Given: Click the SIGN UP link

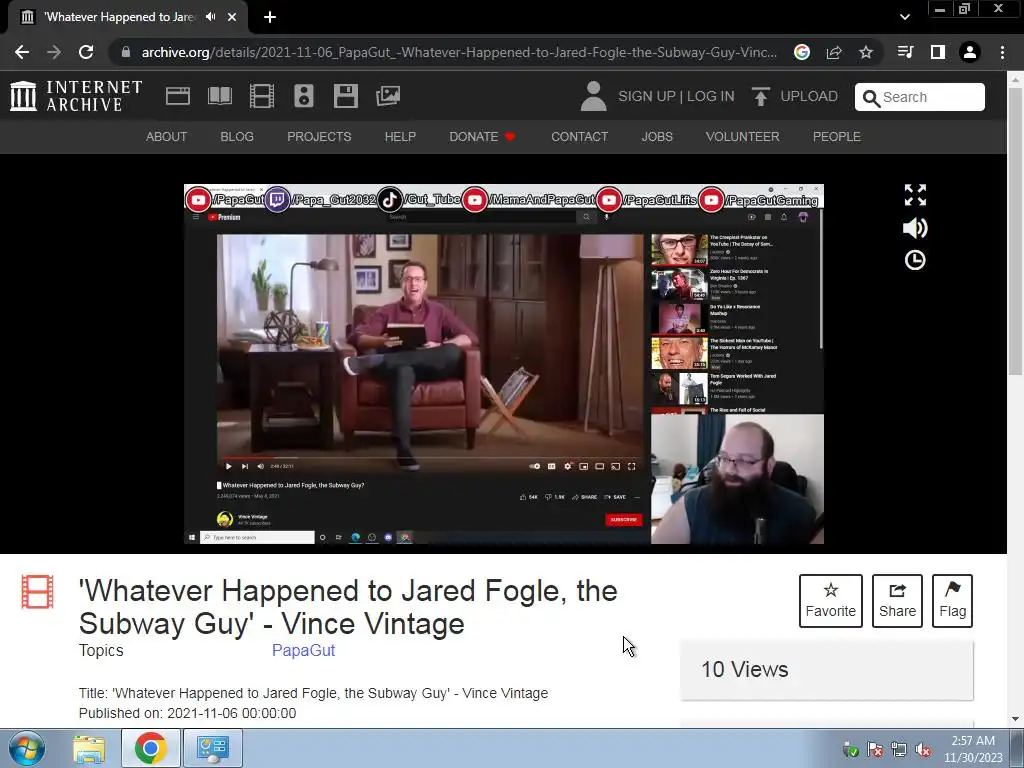Looking at the screenshot, I should [647, 96].
